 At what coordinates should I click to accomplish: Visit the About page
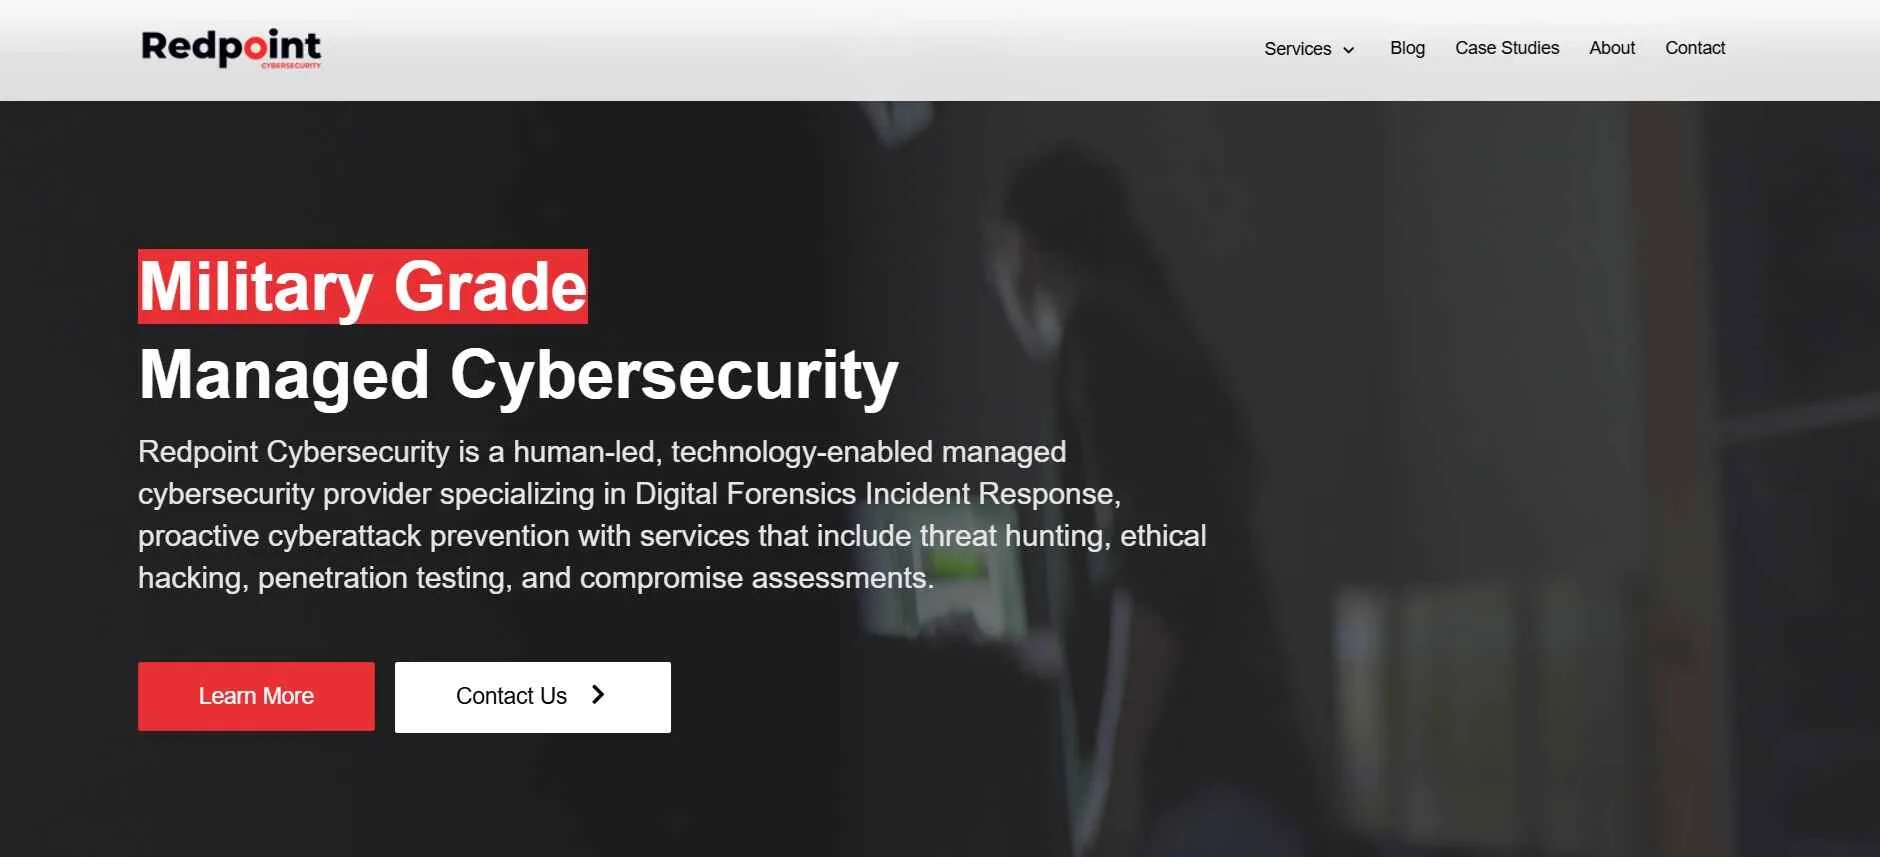point(1612,48)
